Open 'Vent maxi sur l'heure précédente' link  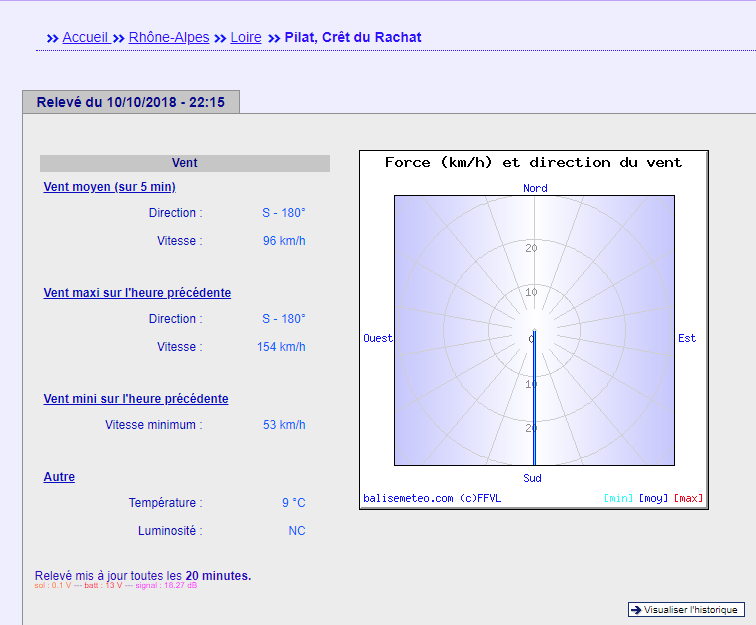point(137,293)
